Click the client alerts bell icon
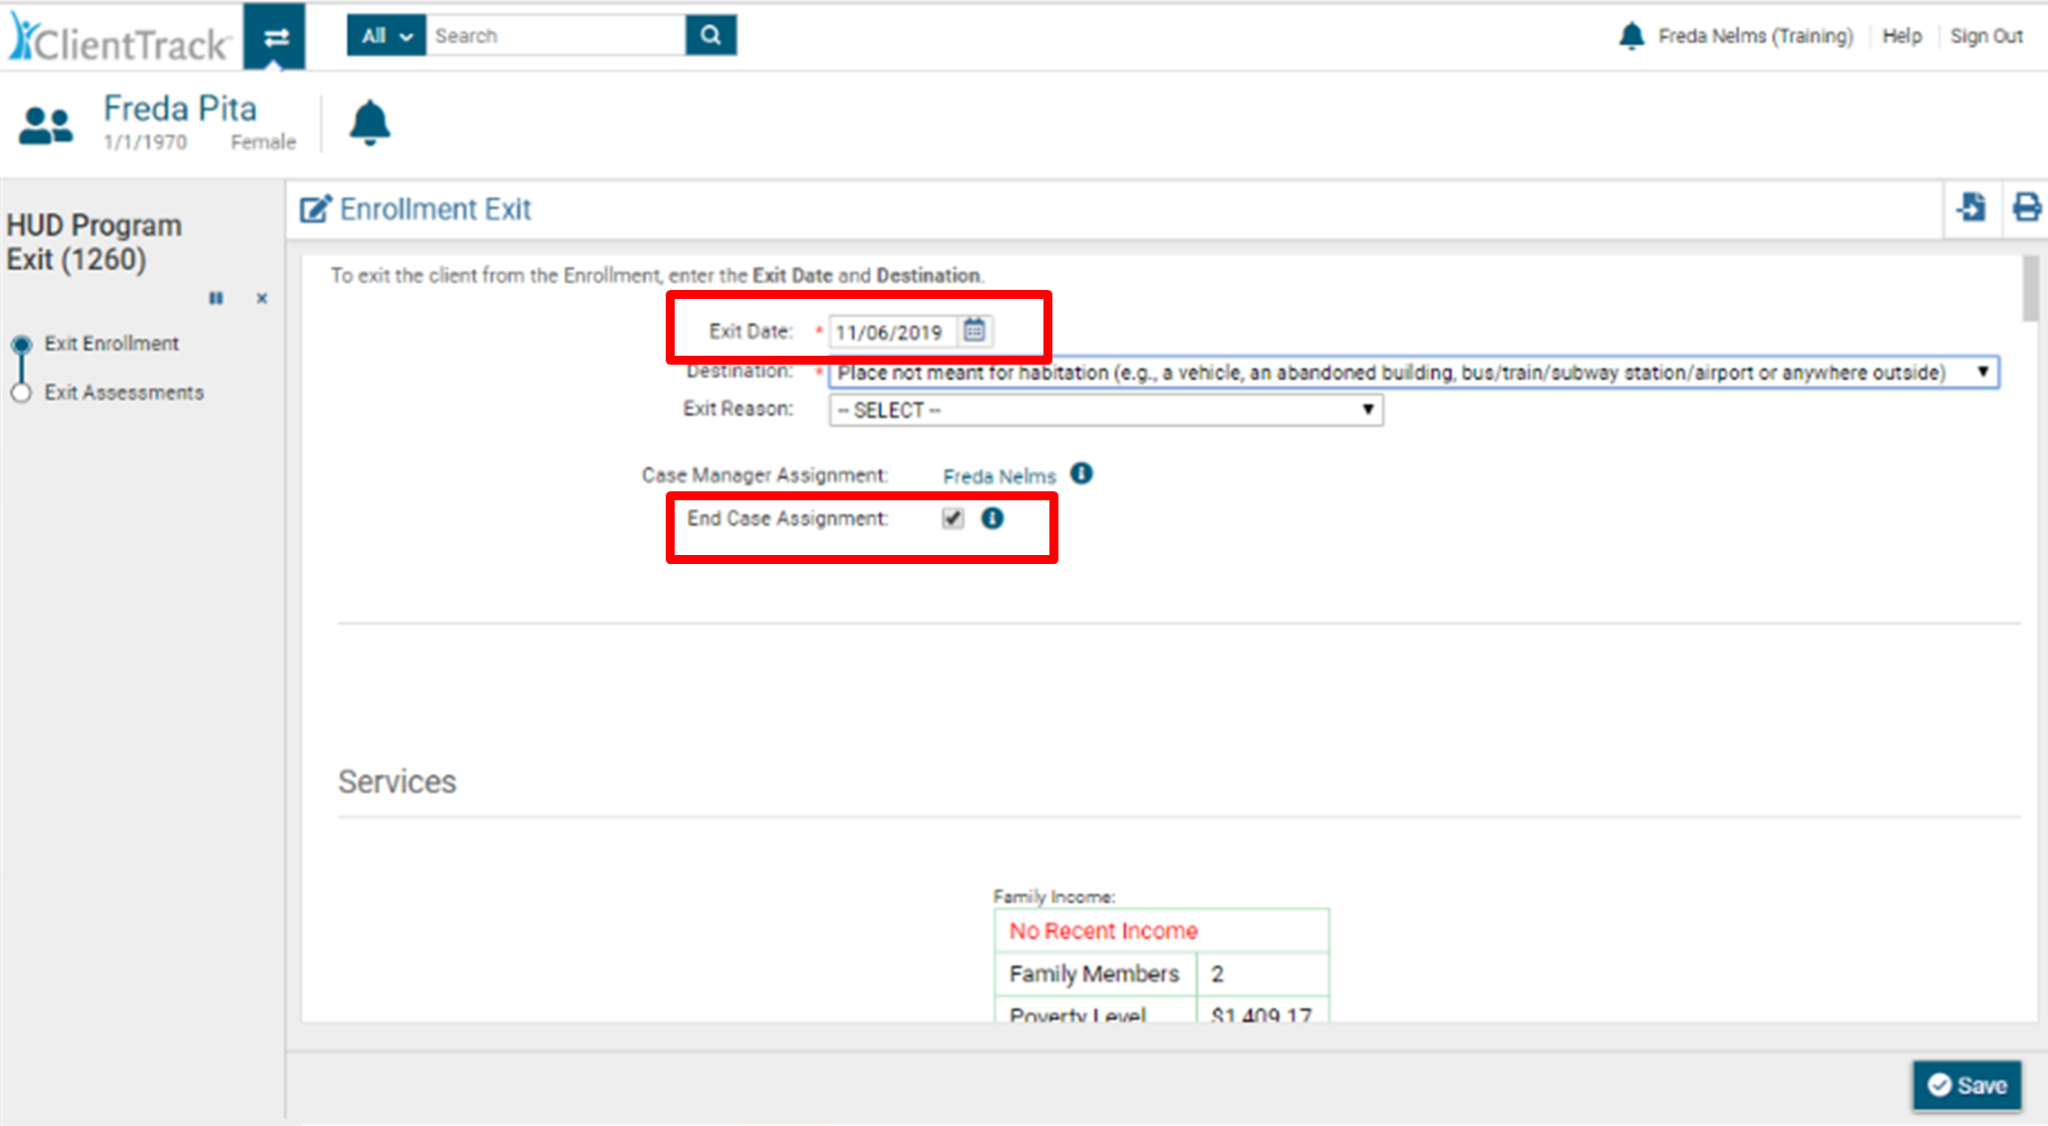2048x1126 pixels. coord(369,123)
